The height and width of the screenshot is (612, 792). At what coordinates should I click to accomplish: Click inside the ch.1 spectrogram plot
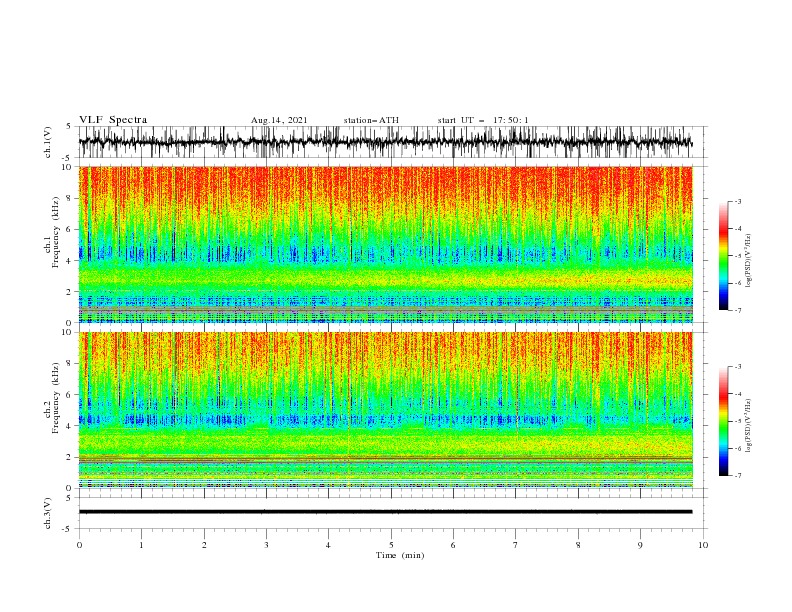385,244
